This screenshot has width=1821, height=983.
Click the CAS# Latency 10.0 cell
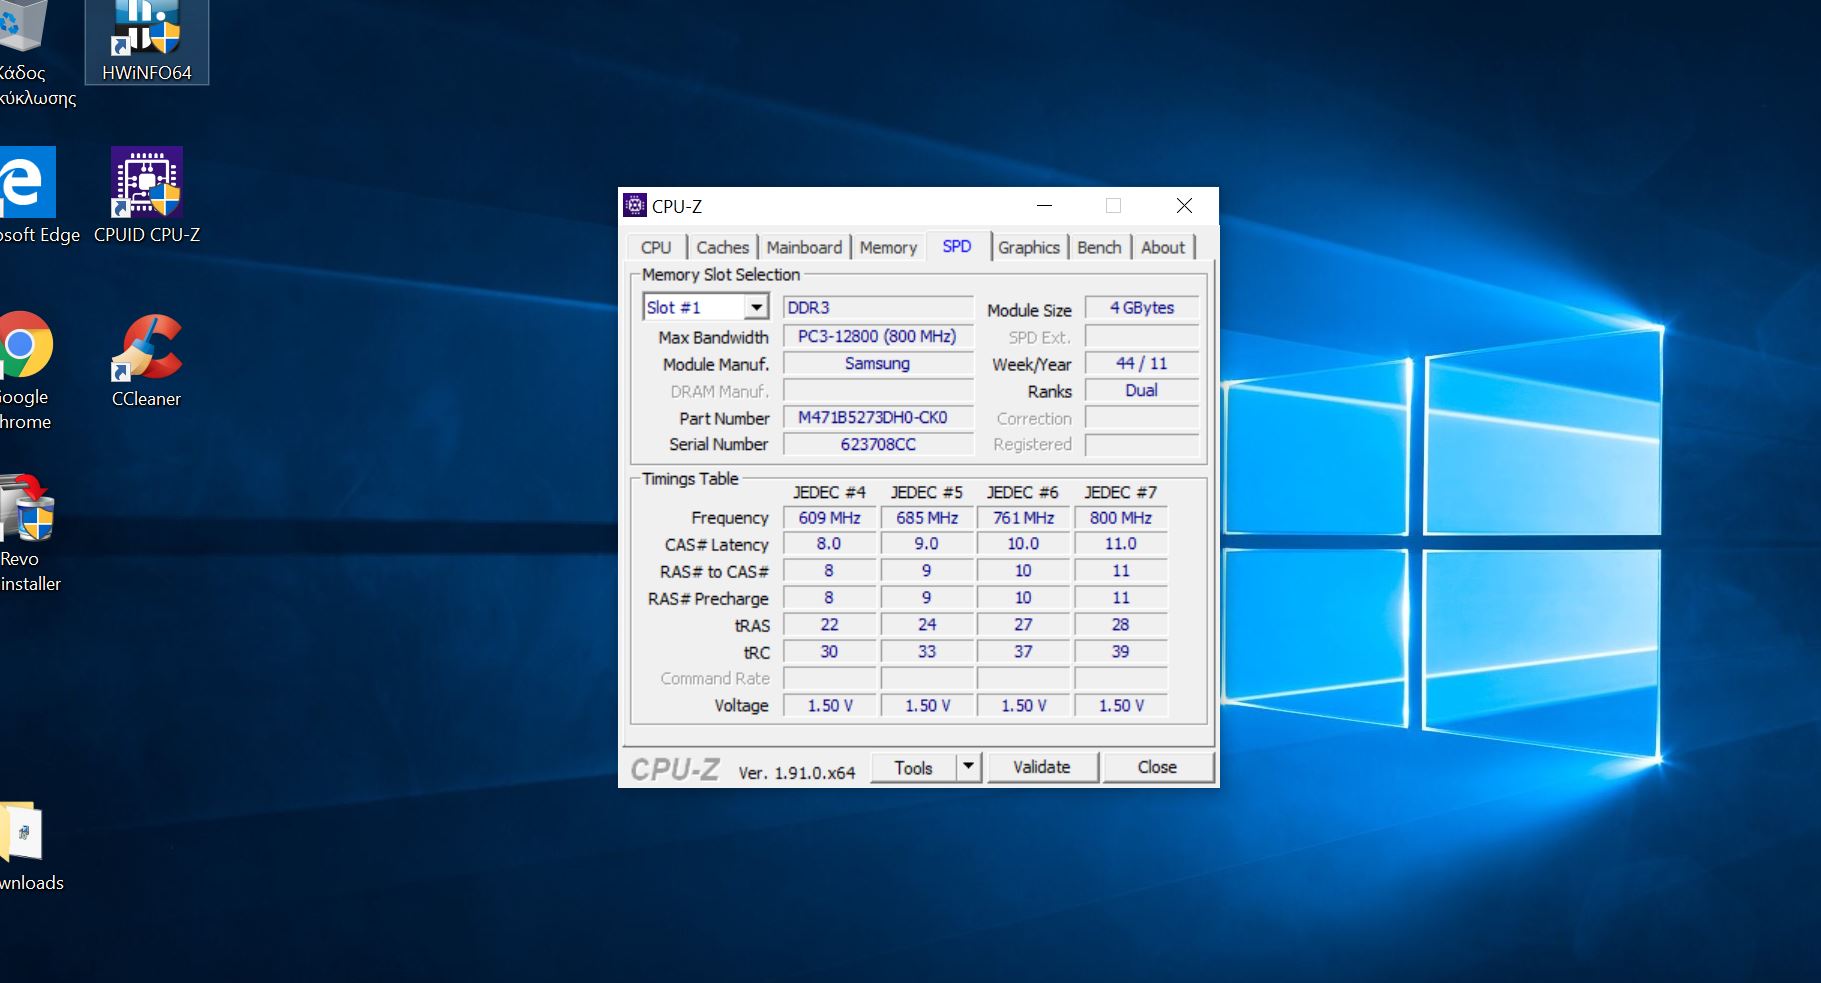(x=1023, y=544)
